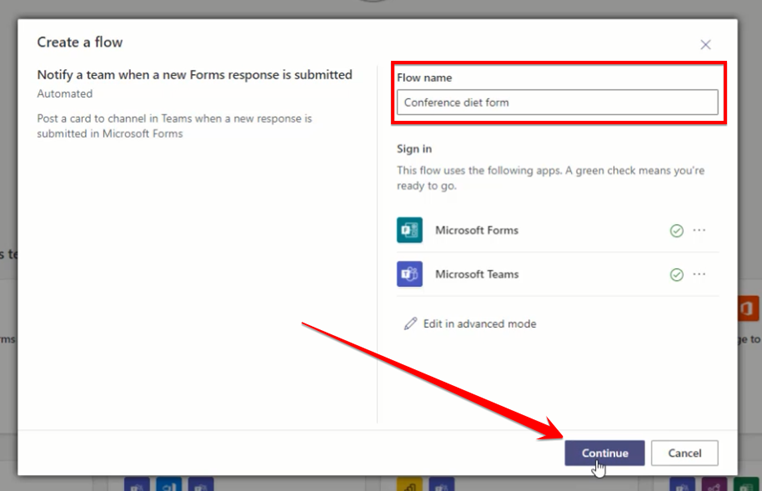The height and width of the screenshot is (491, 762).
Task: Click the 'Automated' flow type text
Action: click(65, 93)
